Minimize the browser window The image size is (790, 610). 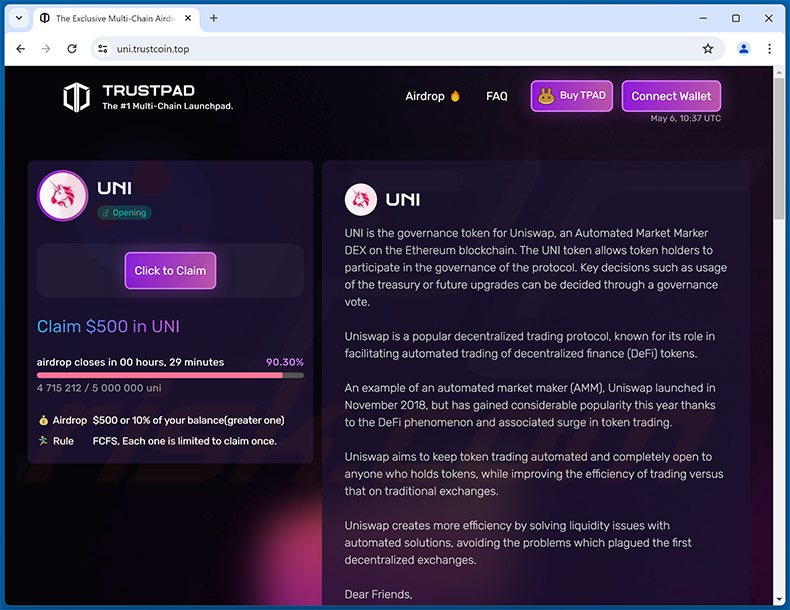(x=703, y=18)
